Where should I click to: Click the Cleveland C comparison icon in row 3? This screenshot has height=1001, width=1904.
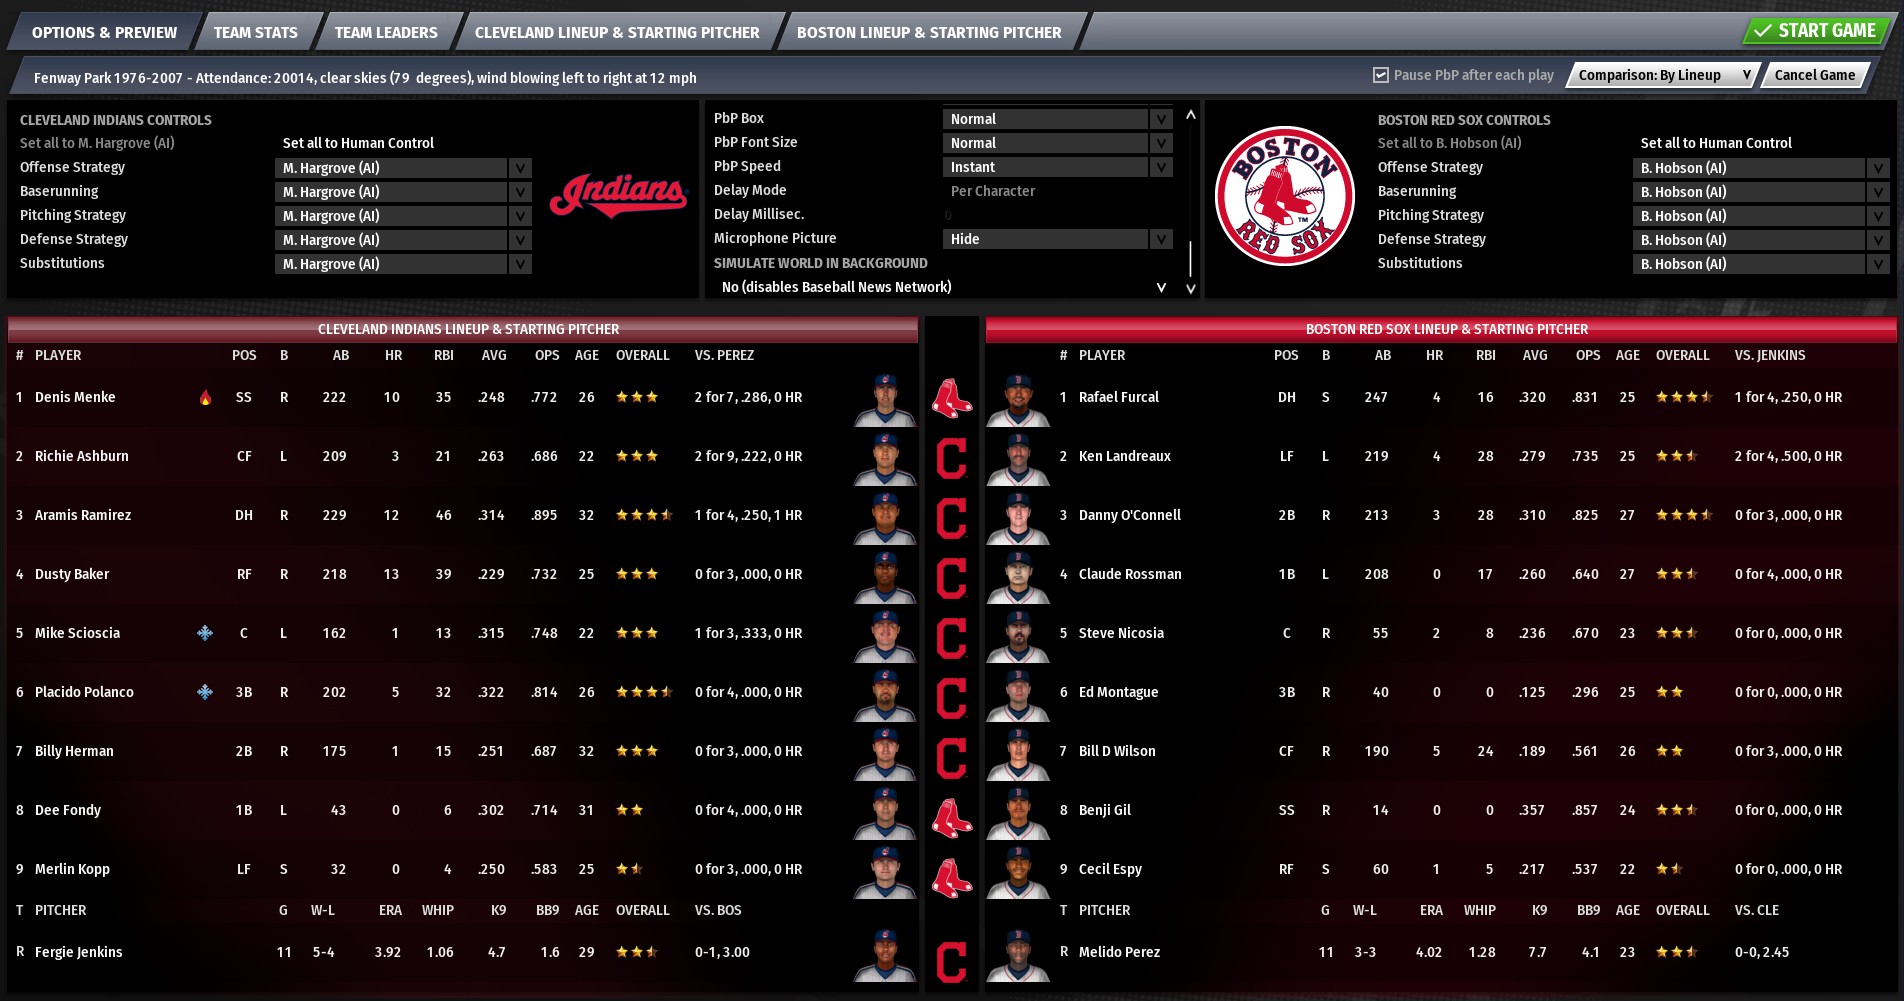[951, 518]
